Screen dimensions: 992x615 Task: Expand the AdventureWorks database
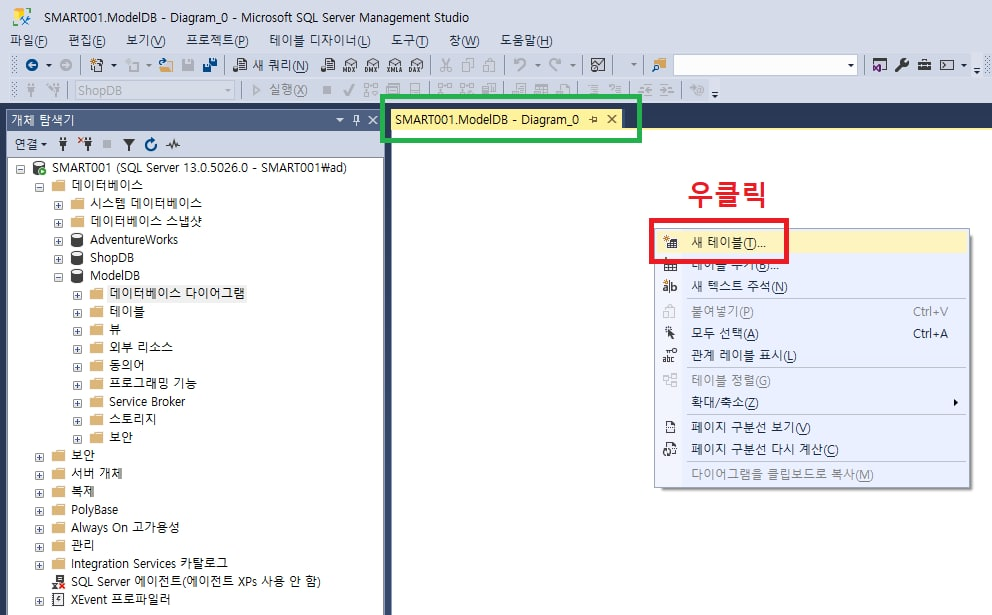pyautogui.click(x=58, y=241)
